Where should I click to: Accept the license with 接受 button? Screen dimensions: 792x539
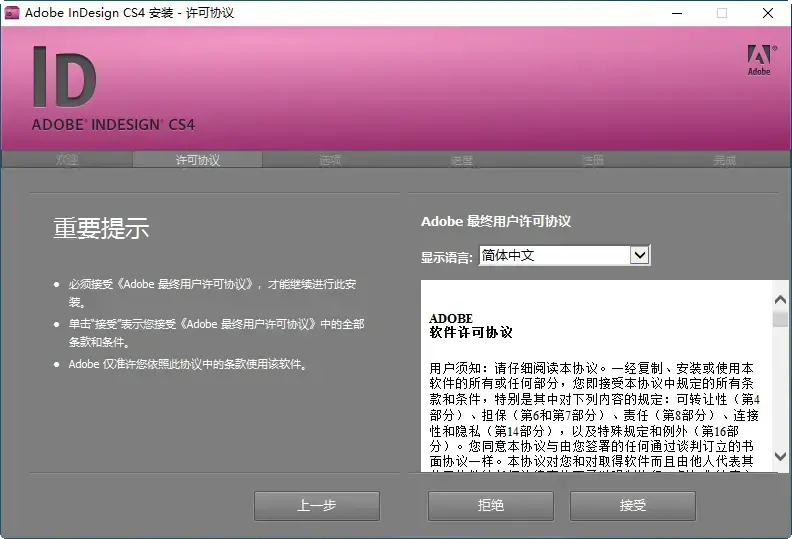pyautogui.click(x=633, y=506)
